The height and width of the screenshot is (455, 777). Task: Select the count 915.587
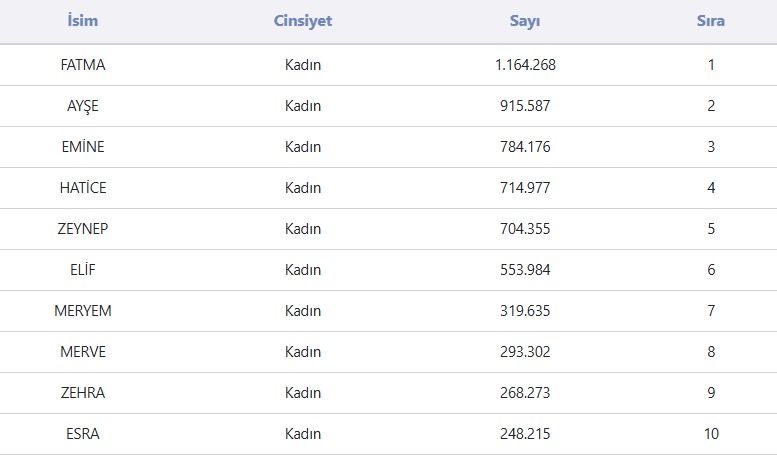[525, 106]
